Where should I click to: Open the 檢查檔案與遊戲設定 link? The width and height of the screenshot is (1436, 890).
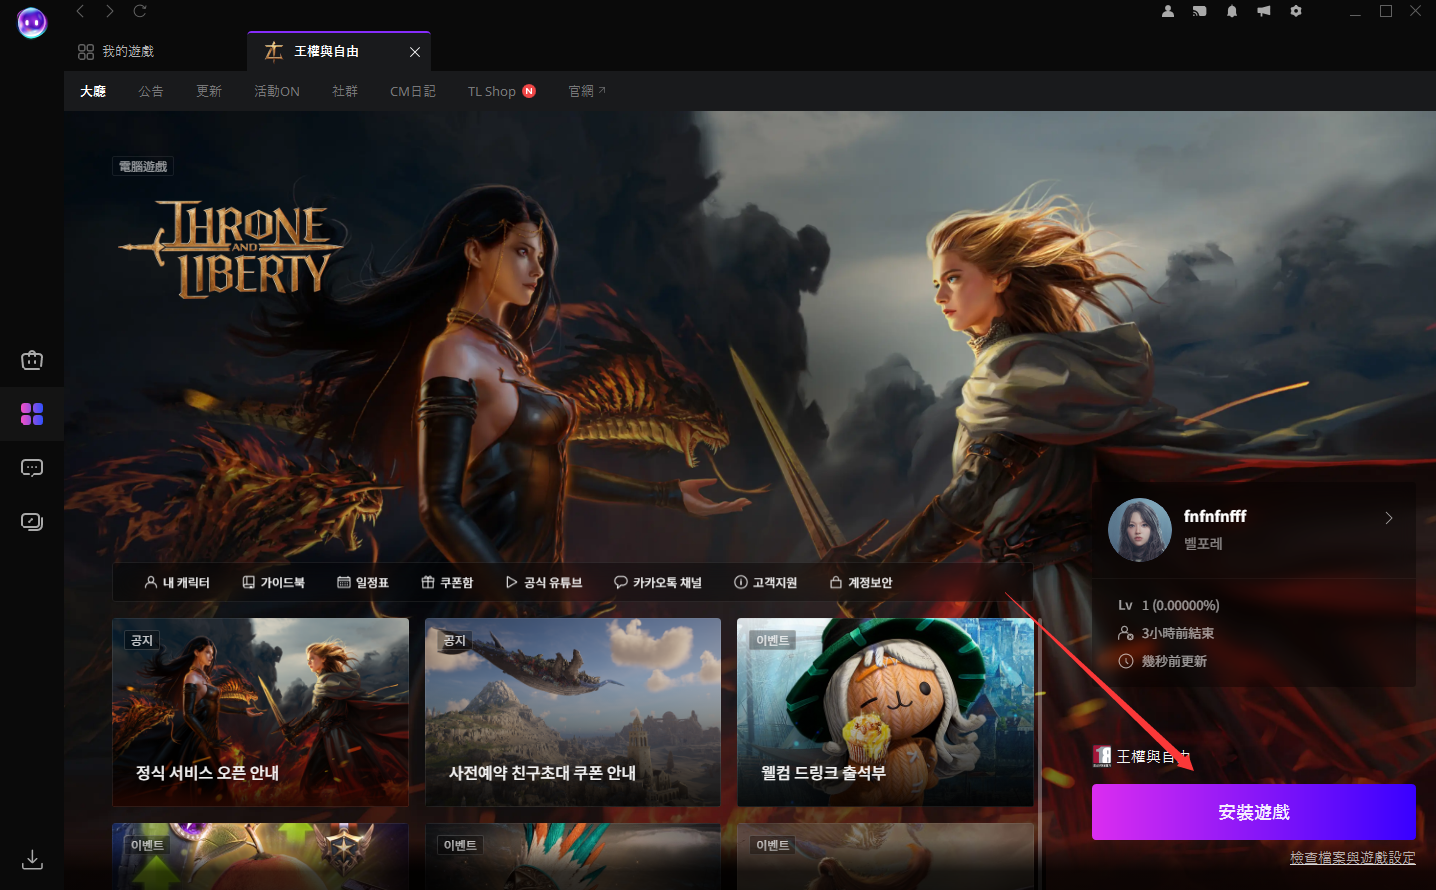click(x=1352, y=858)
